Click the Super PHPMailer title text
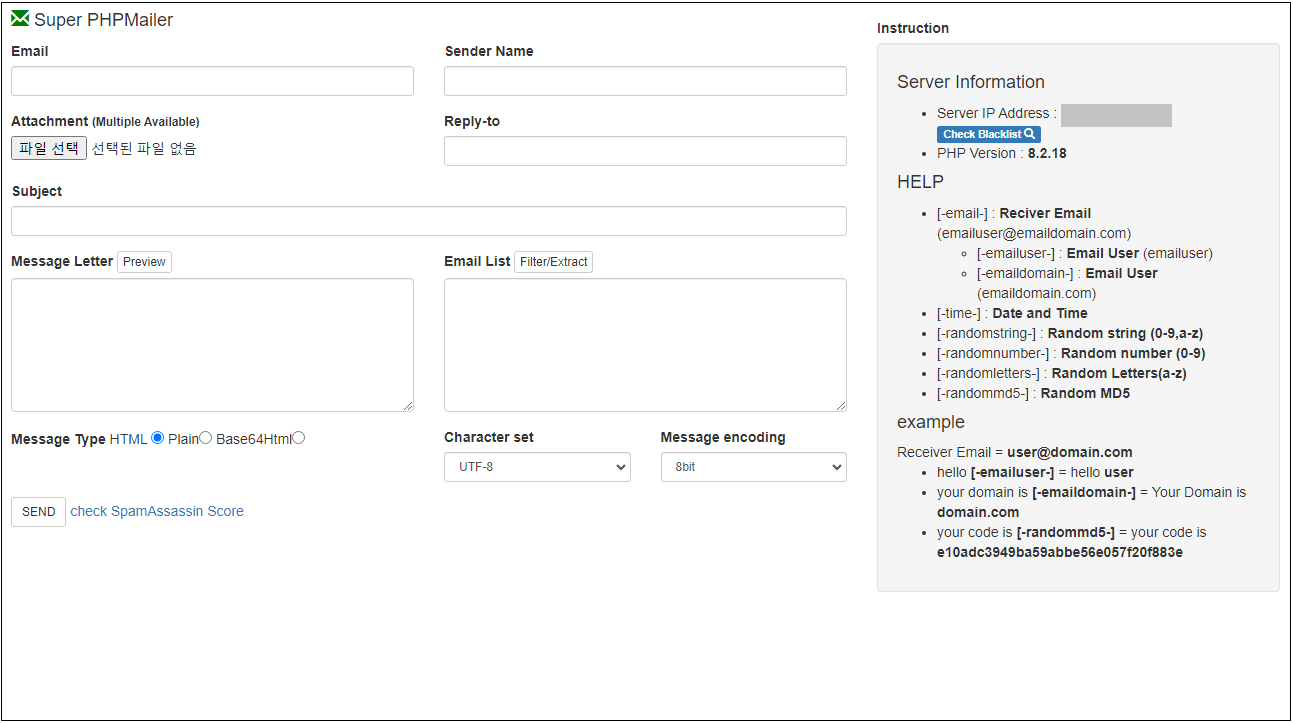Screen dimensions: 1293x723 (x=104, y=20)
